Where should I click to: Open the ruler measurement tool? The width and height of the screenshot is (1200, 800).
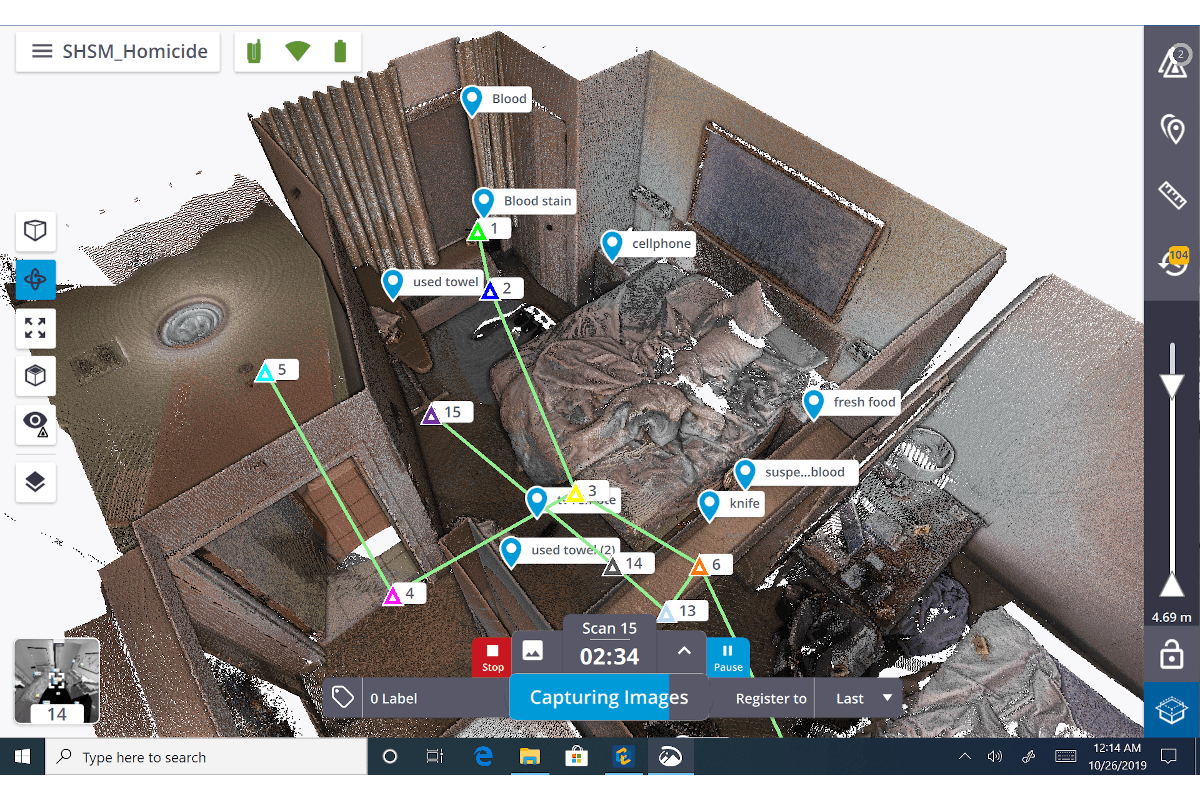(1171, 195)
